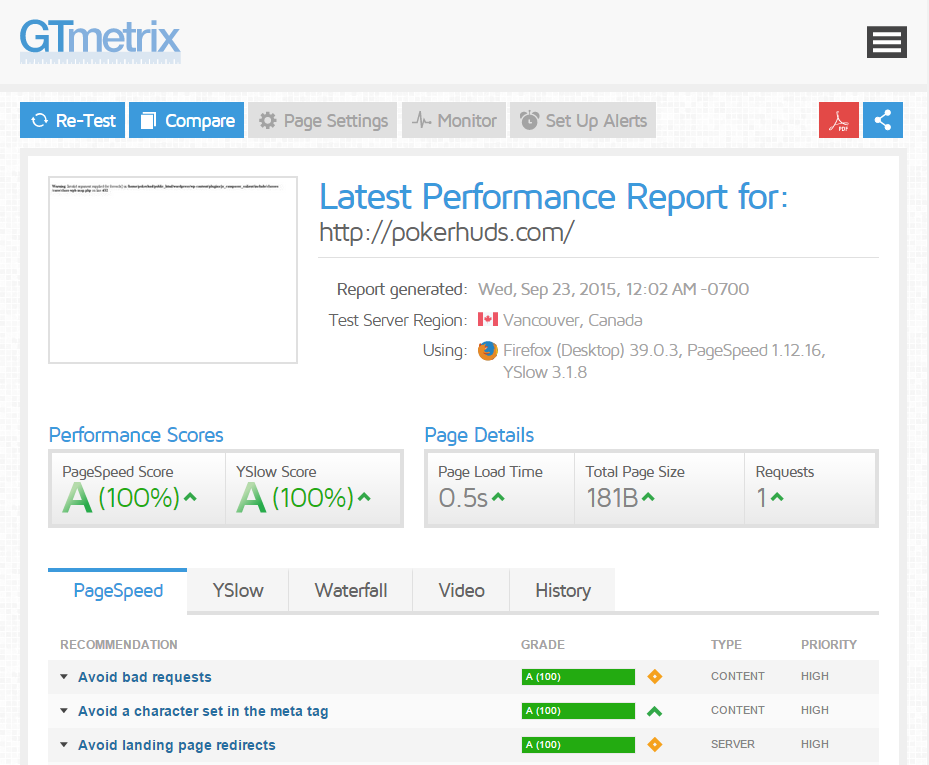Click the Compare button

pyautogui.click(x=187, y=120)
